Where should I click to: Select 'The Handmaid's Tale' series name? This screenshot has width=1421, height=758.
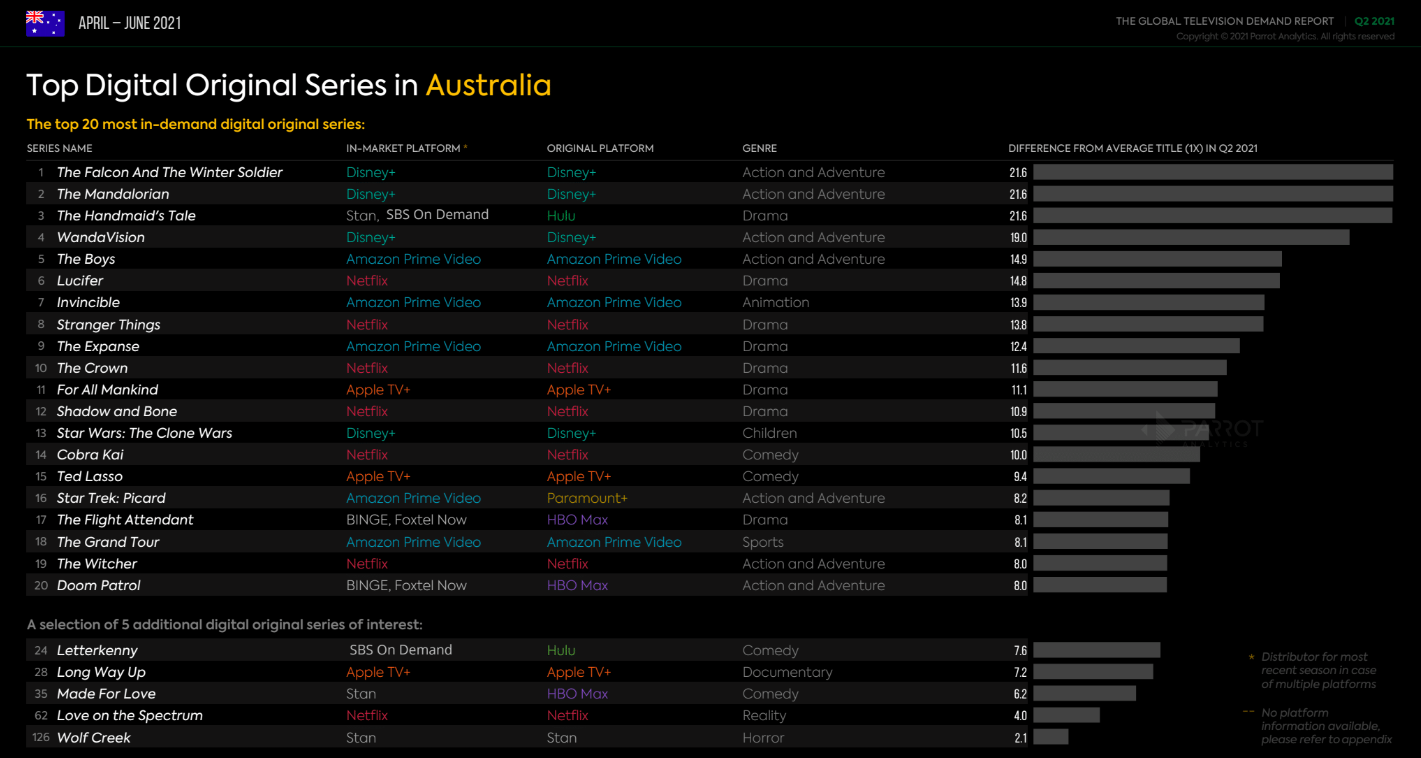pyautogui.click(x=126, y=216)
